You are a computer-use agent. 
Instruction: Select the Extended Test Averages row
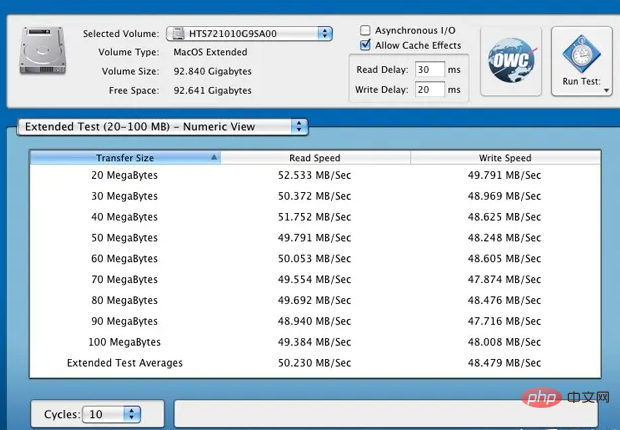coord(315,363)
